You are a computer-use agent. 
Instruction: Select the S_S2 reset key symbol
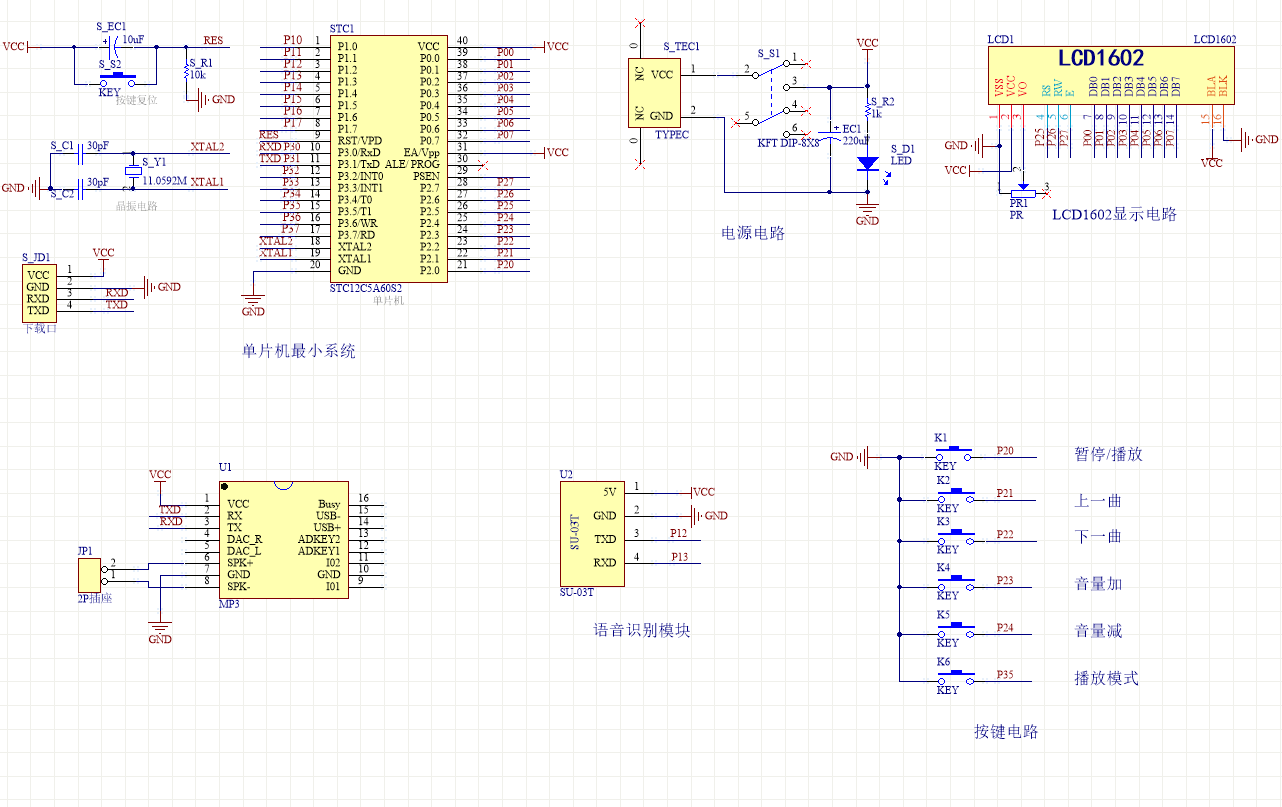[x=116, y=78]
